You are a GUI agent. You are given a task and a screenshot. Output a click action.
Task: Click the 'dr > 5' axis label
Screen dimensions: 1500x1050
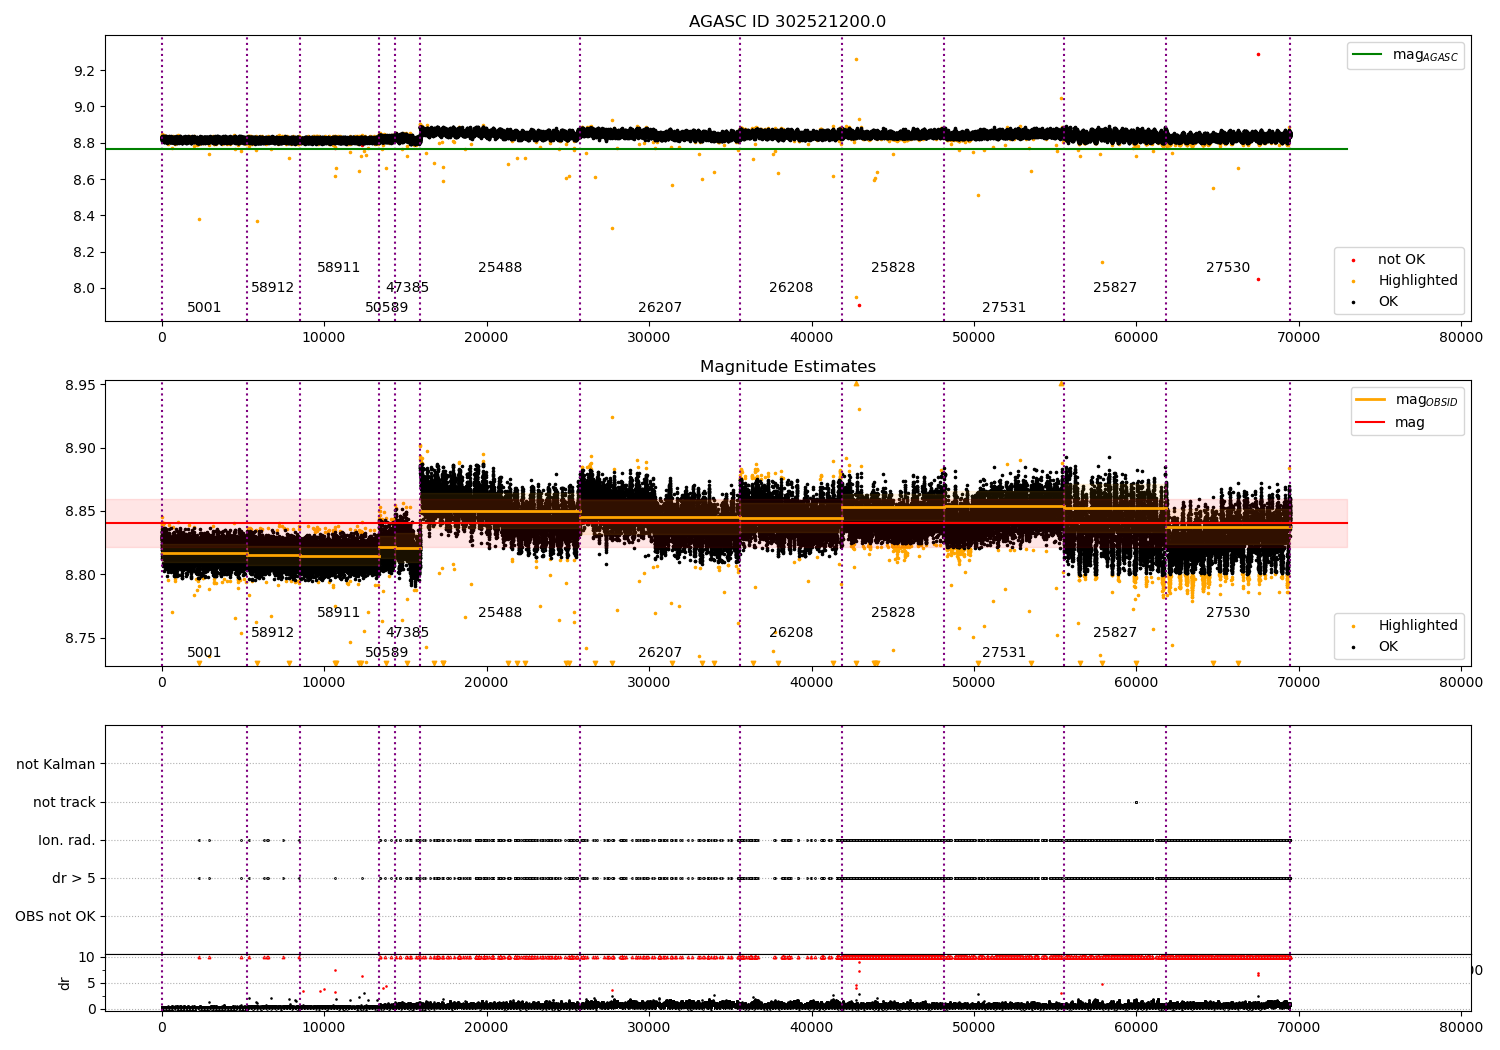(x=74, y=878)
